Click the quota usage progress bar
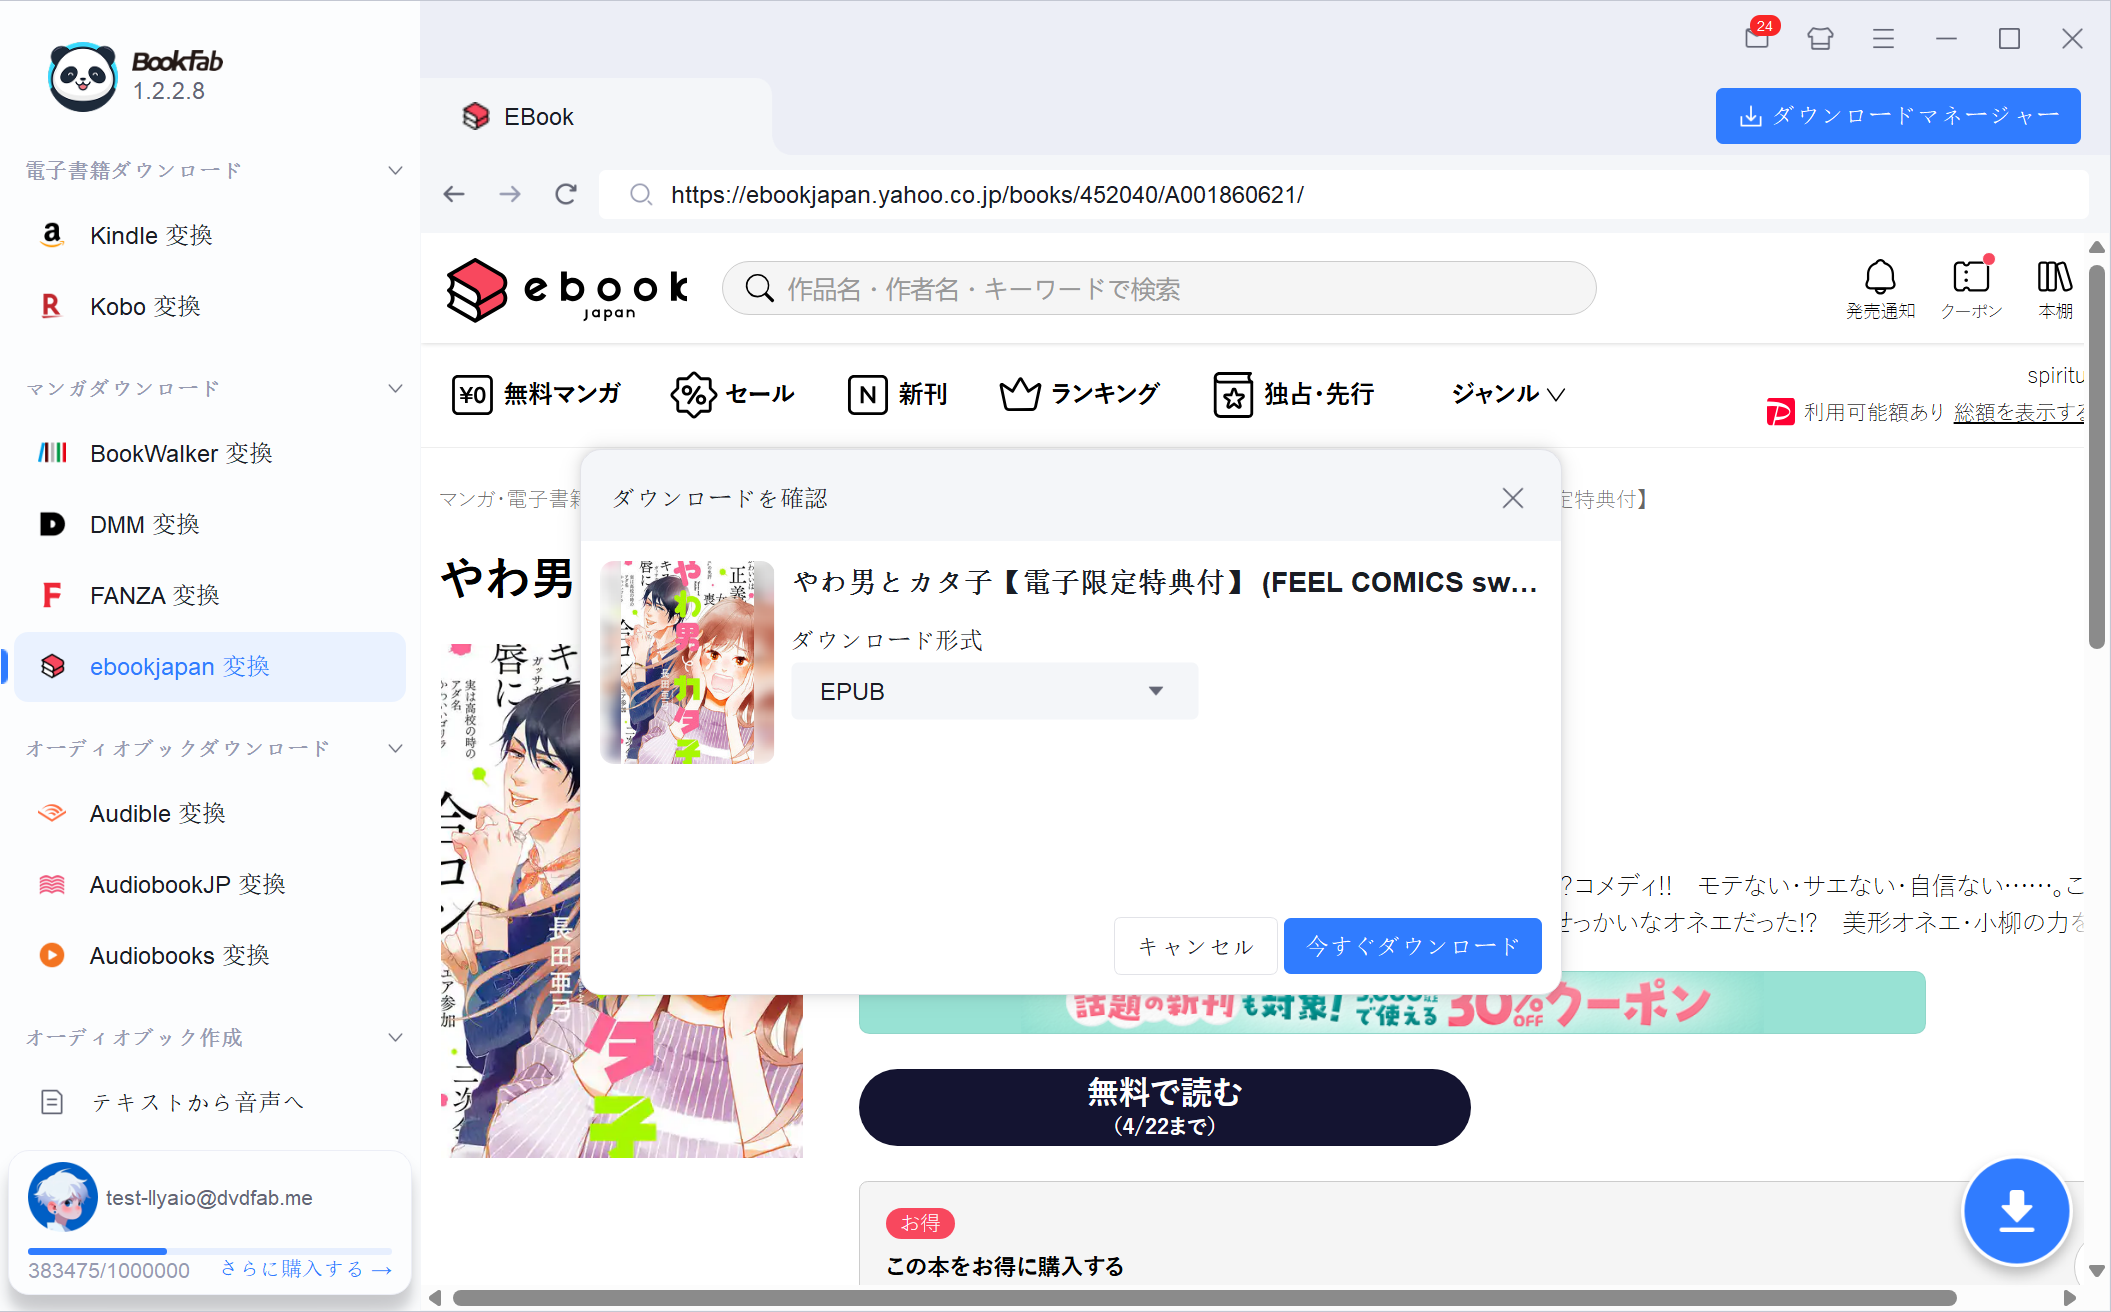This screenshot has height=1312, width=2111. tap(208, 1251)
